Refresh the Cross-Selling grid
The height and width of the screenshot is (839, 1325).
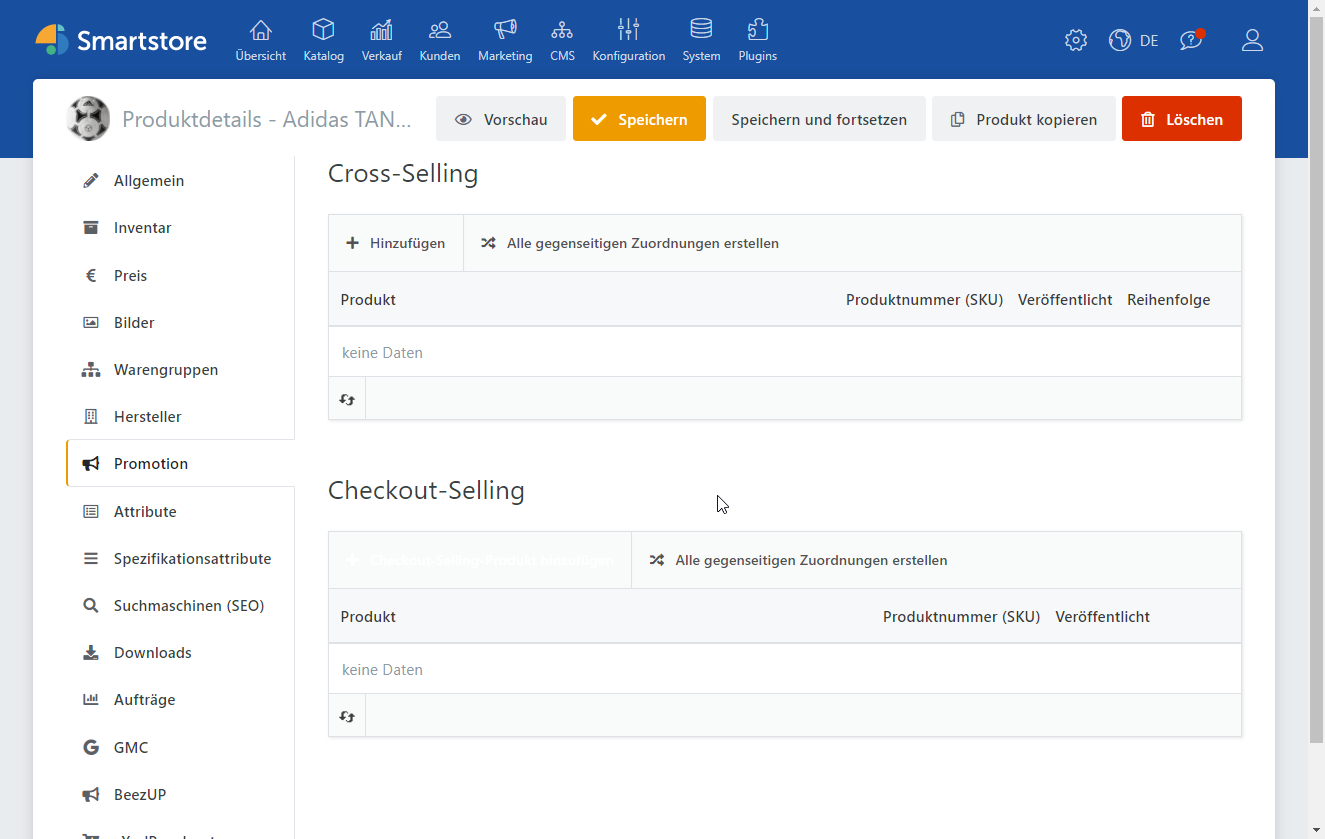pyautogui.click(x=346, y=398)
